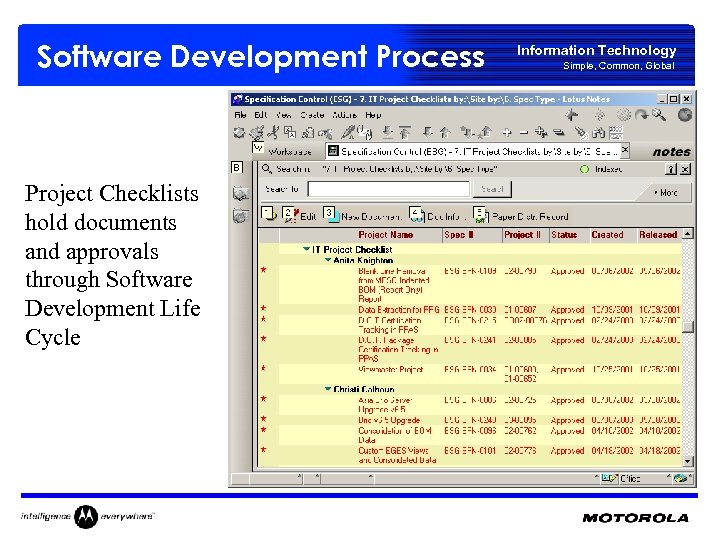Select the Viewmaster Project row
Screen dimensions: 720x540
(x=470, y=373)
